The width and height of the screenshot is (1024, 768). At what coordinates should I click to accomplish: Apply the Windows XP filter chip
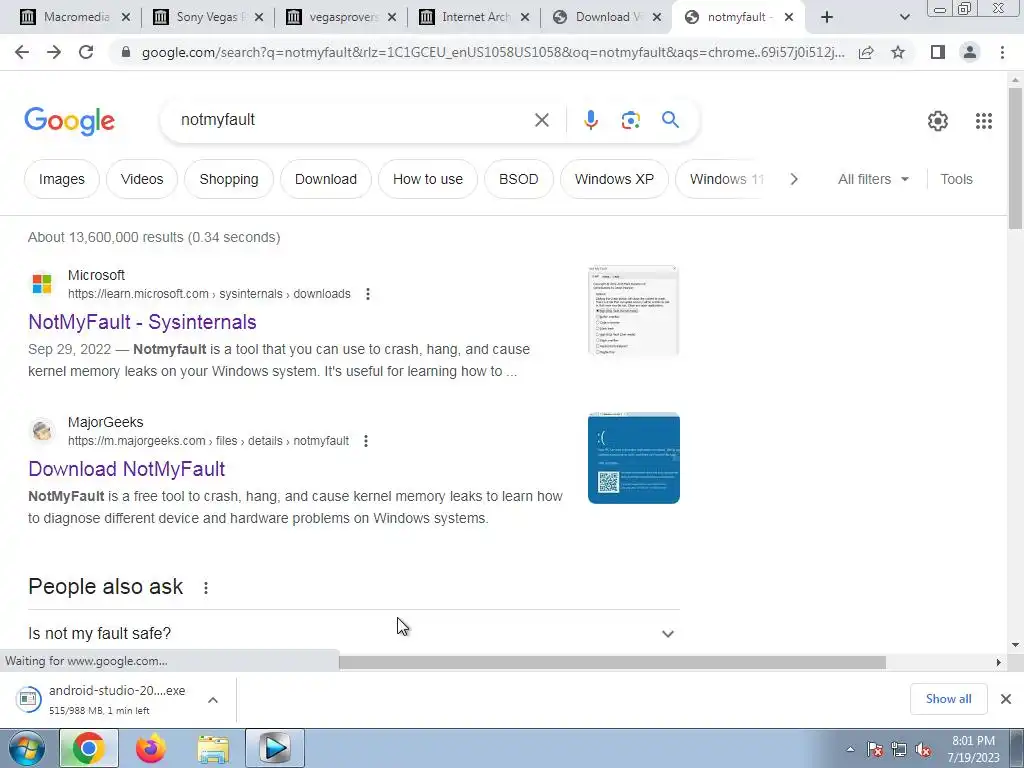(614, 179)
